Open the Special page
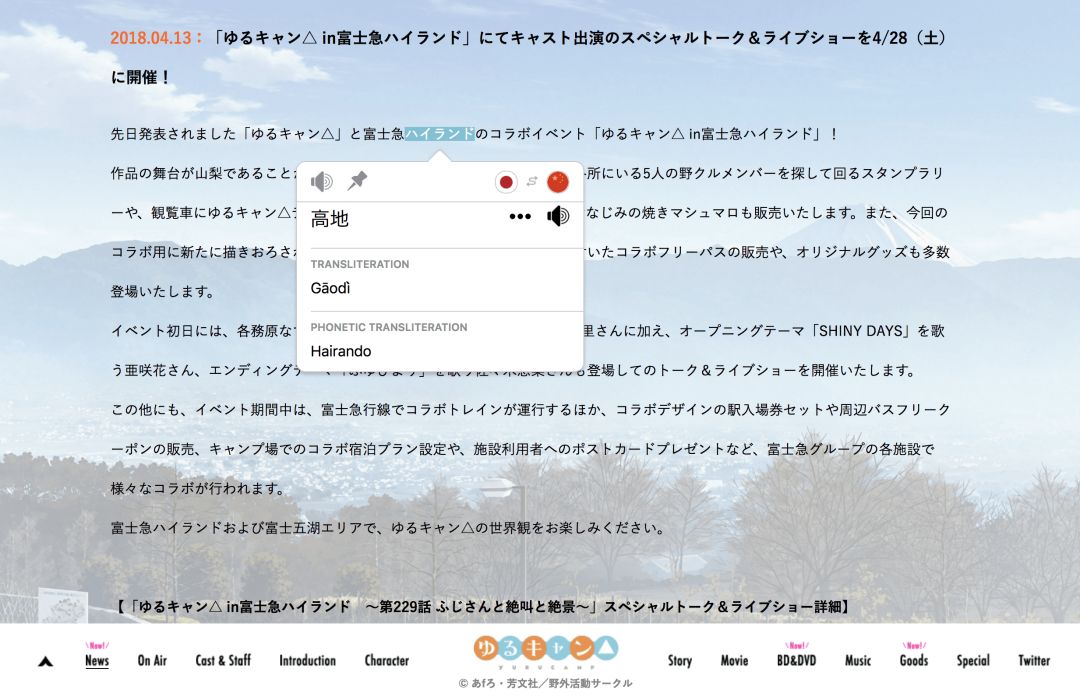Image resolution: width=1080 pixels, height=697 pixels. click(x=973, y=660)
